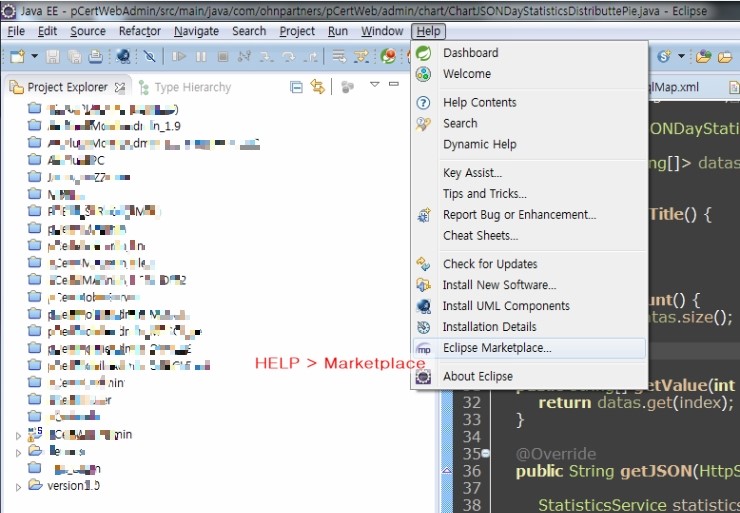Open Eclipse Marketplace...

[x=529, y=348]
